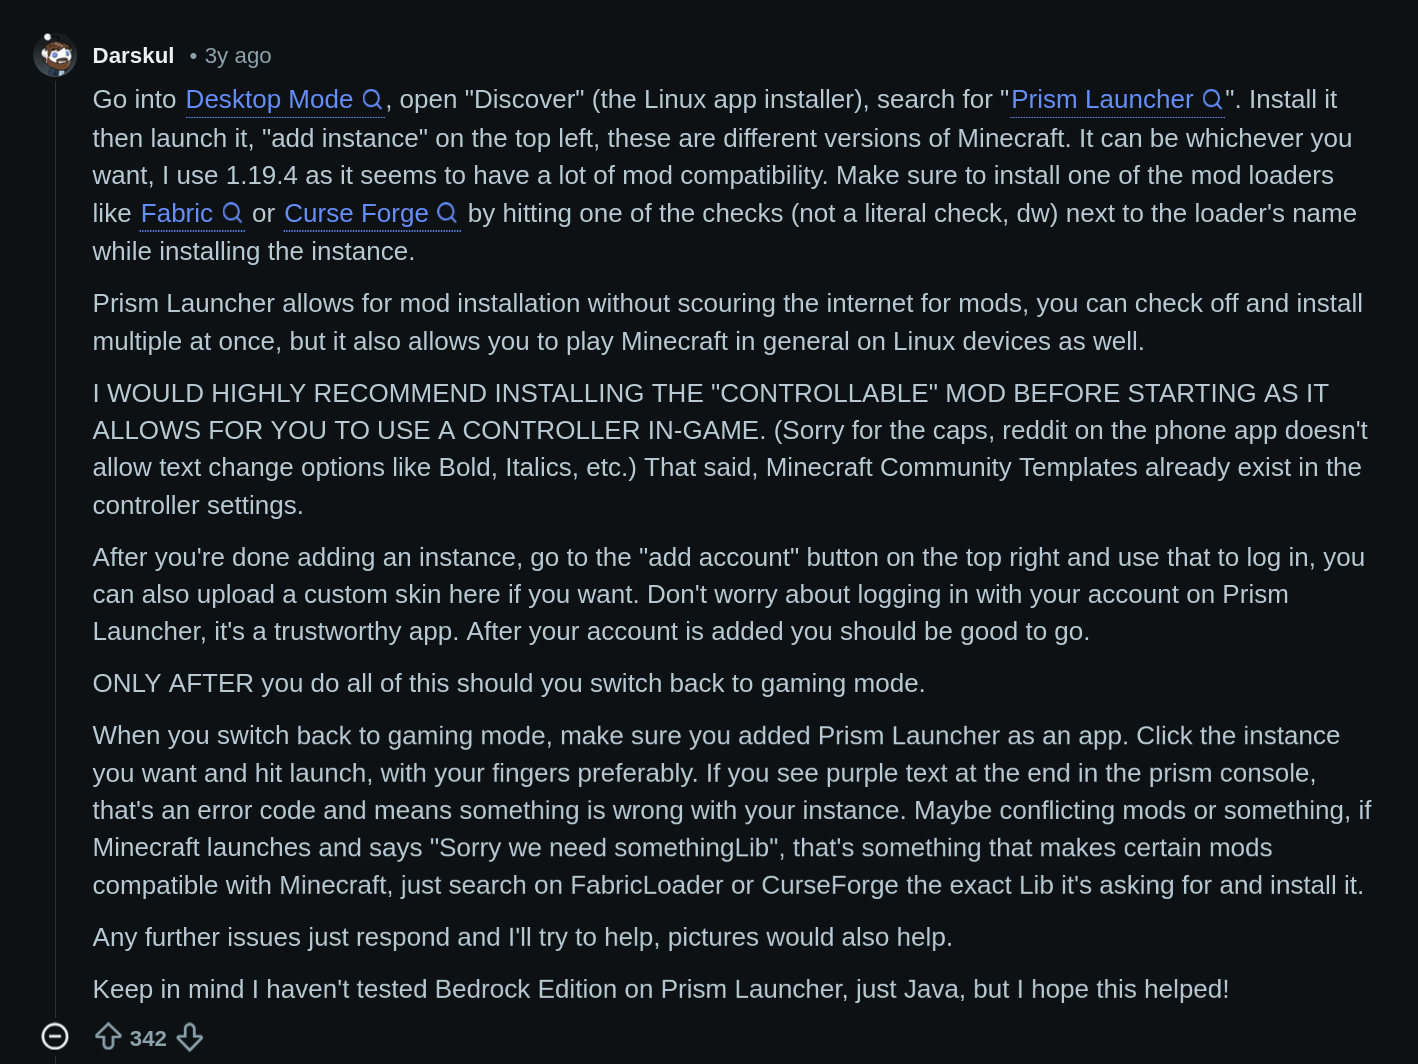
Task: Open Darskul's profile
Action: [133, 55]
